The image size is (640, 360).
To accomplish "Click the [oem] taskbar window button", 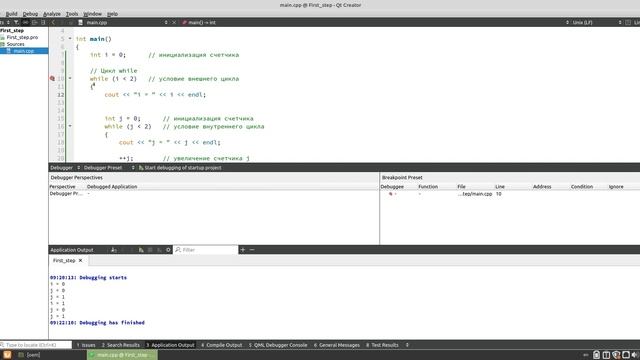I will (x=29, y=355).
